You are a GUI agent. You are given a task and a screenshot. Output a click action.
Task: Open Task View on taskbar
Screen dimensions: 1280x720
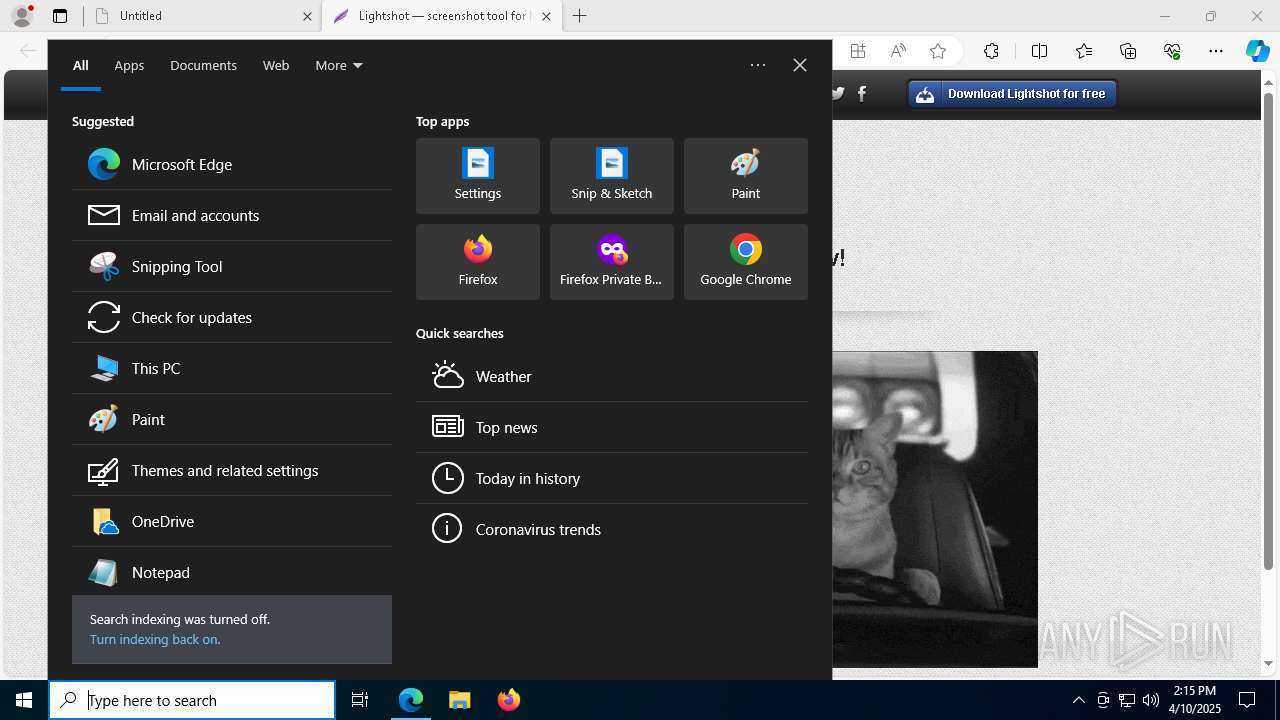360,700
